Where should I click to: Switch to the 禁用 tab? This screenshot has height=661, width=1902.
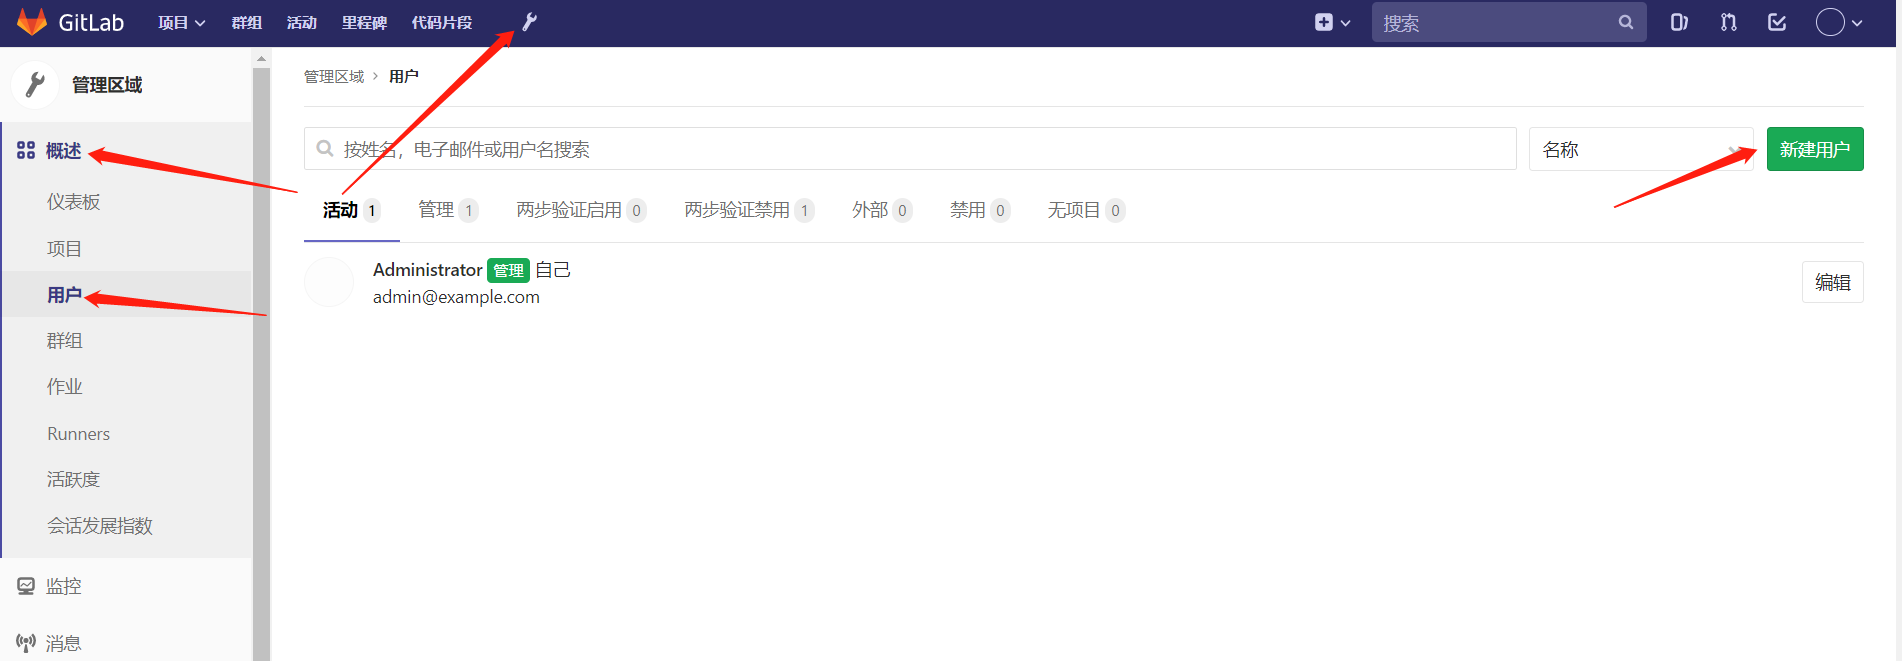tap(979, 210)
